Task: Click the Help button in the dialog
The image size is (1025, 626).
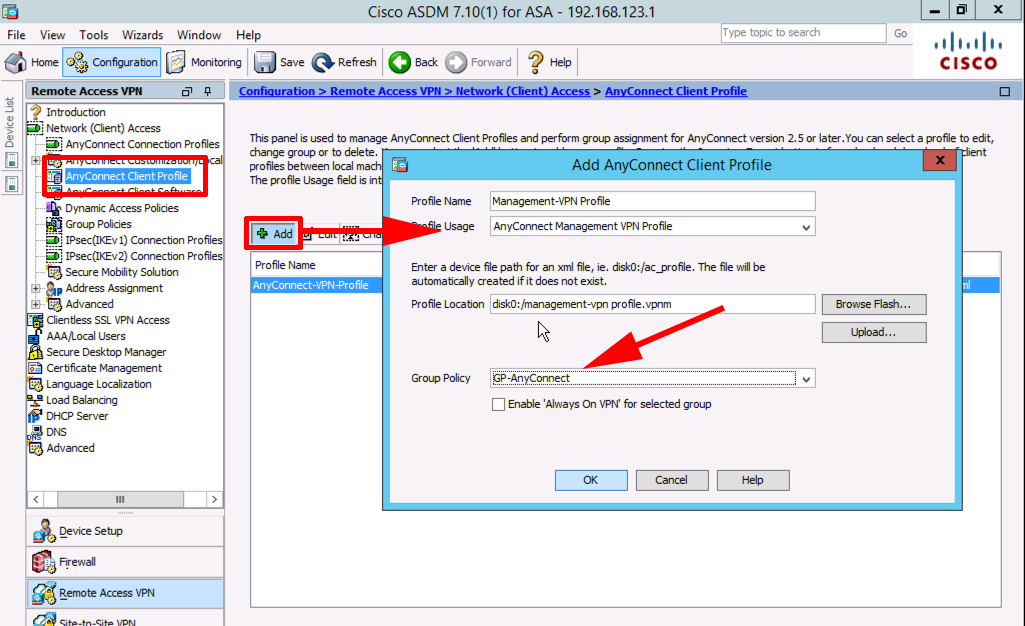Action: [752, 480]
